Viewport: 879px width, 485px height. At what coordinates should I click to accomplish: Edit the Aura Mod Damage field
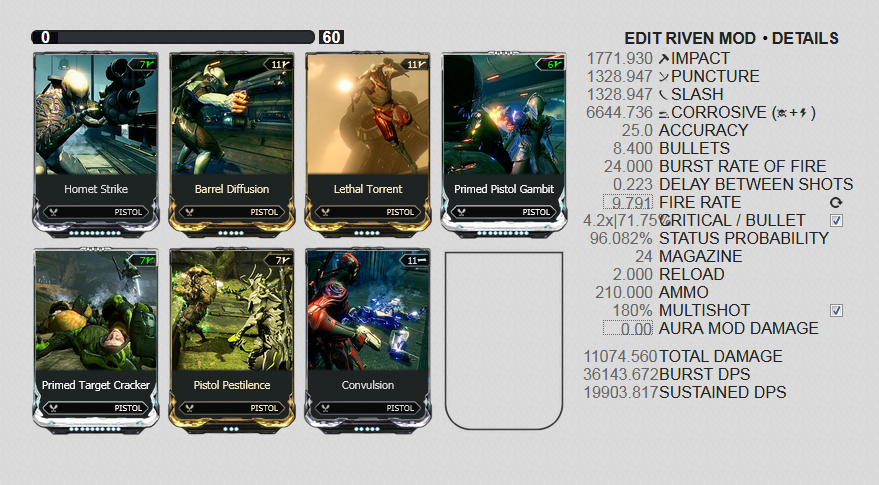pyautogui.click(x=628, y=328)
